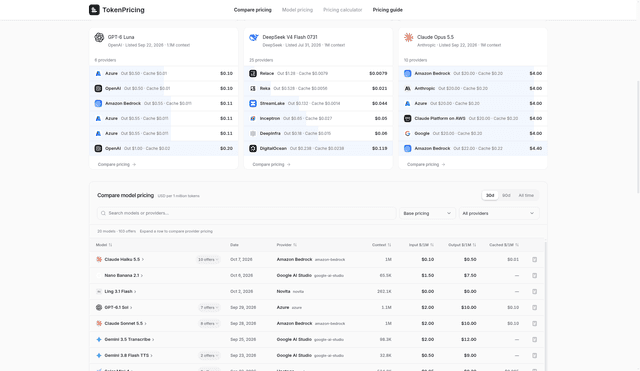The image size is (640, 371).
Task: Copy the Ling 3.1 Flash row via the clipboard icon
Action: 535,291
